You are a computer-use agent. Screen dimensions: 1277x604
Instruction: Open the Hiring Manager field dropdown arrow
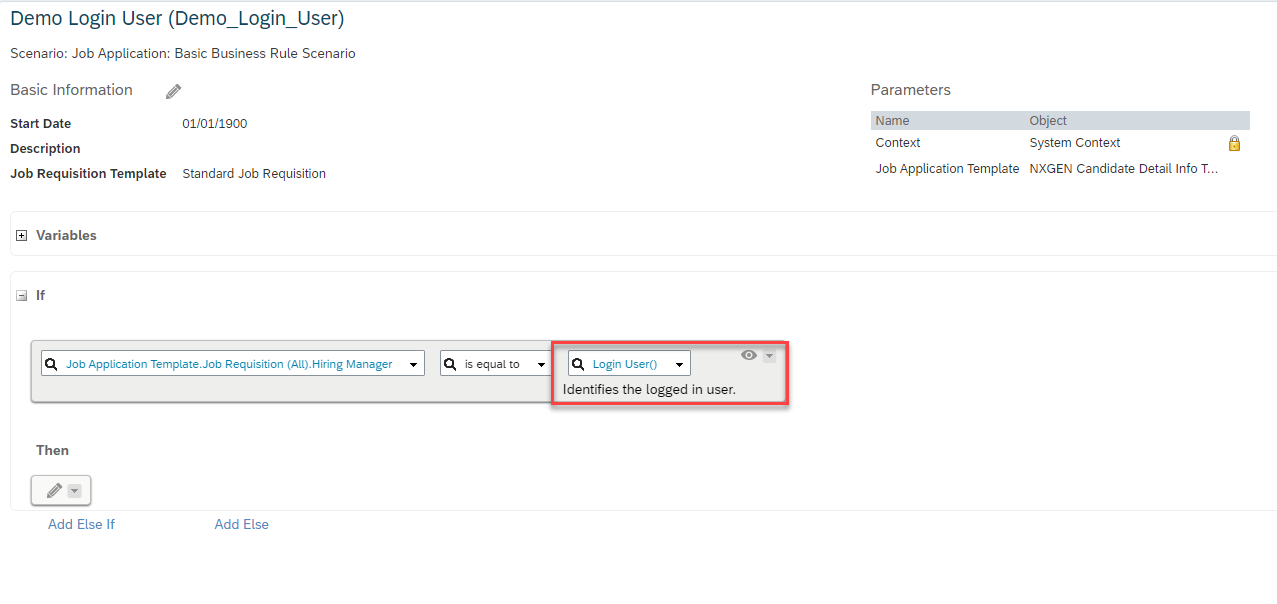414,365
